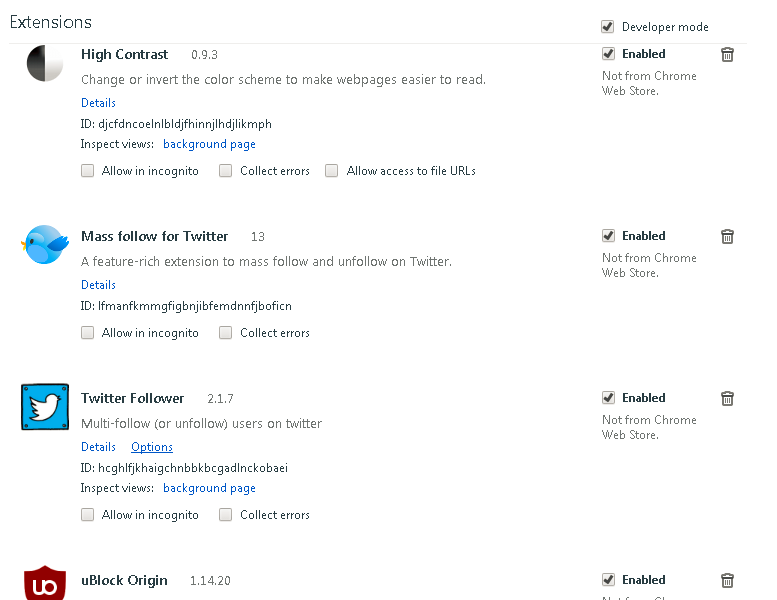
Task: Enable Collect errors for Mass follow for Twitter
Action: click(x=226, y=333)
